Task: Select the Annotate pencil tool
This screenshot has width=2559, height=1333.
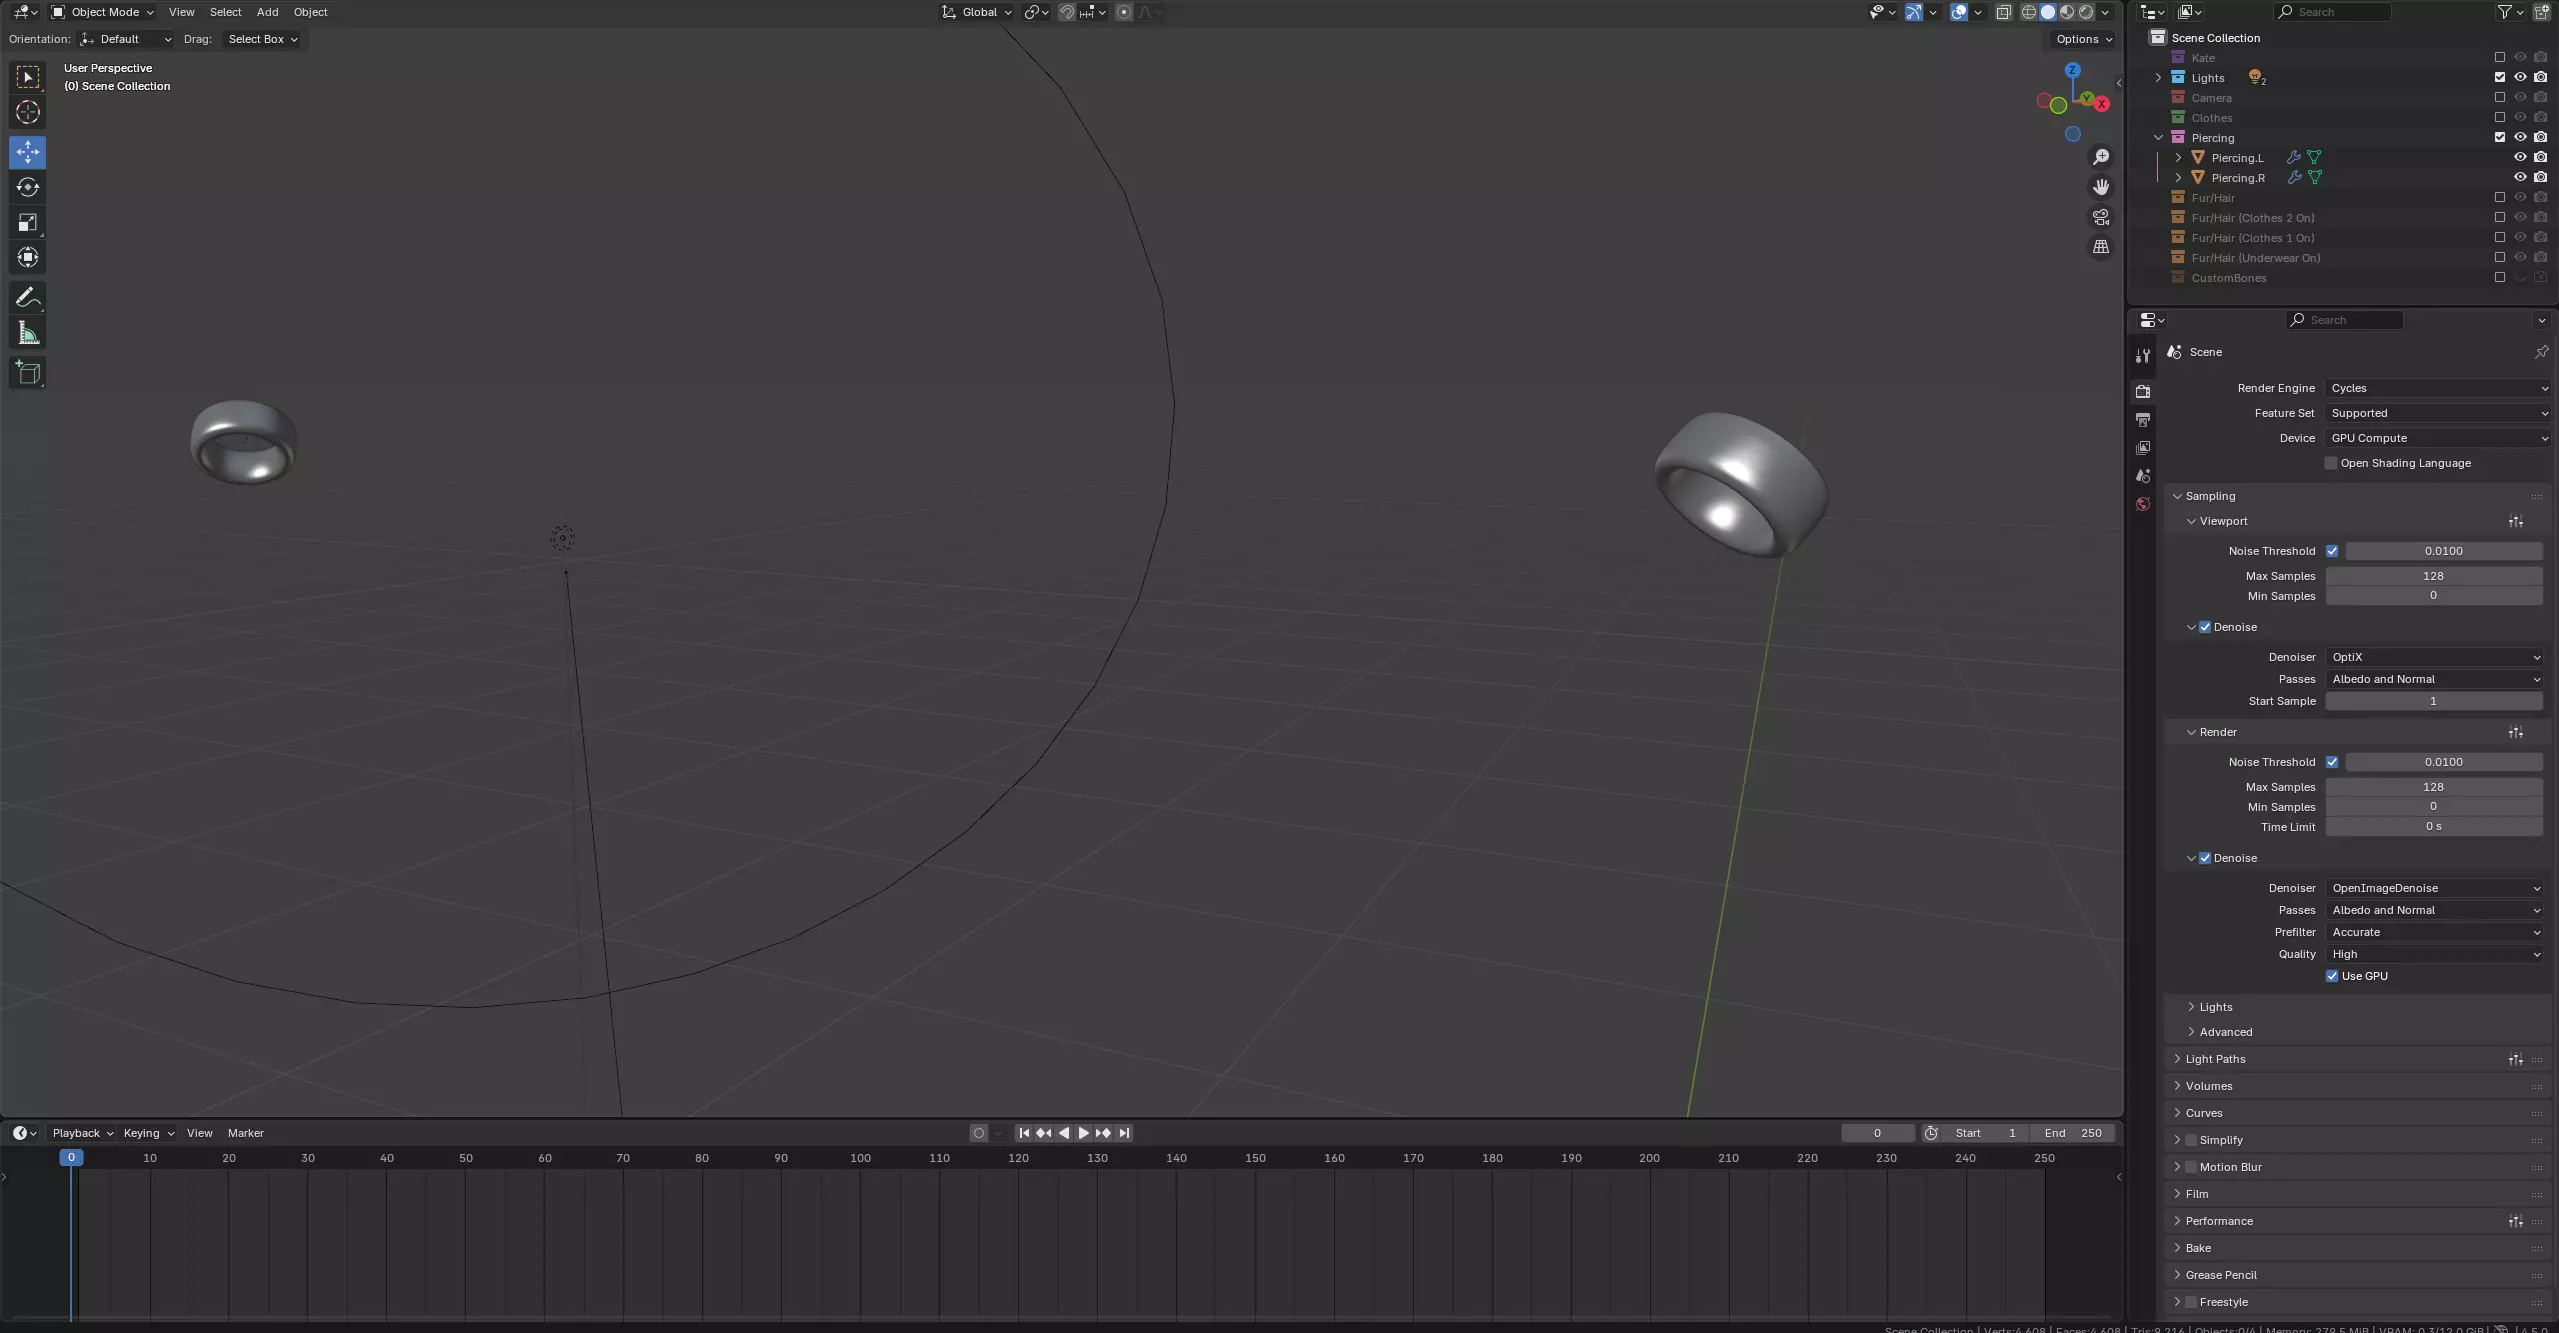Action: pyautogui.click(x=28, y=298)
